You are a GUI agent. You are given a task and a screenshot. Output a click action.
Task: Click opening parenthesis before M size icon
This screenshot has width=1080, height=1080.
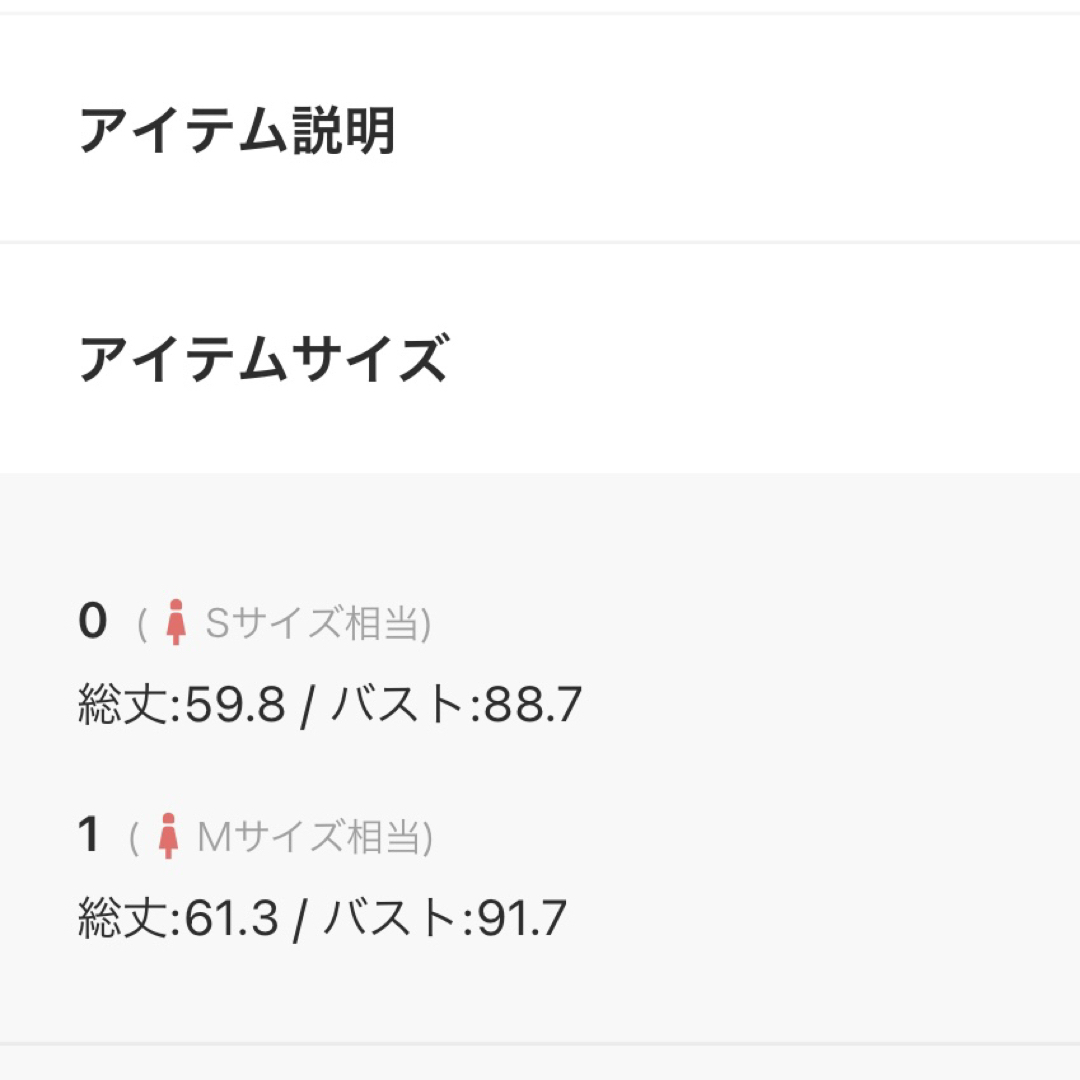coord(134,838)
